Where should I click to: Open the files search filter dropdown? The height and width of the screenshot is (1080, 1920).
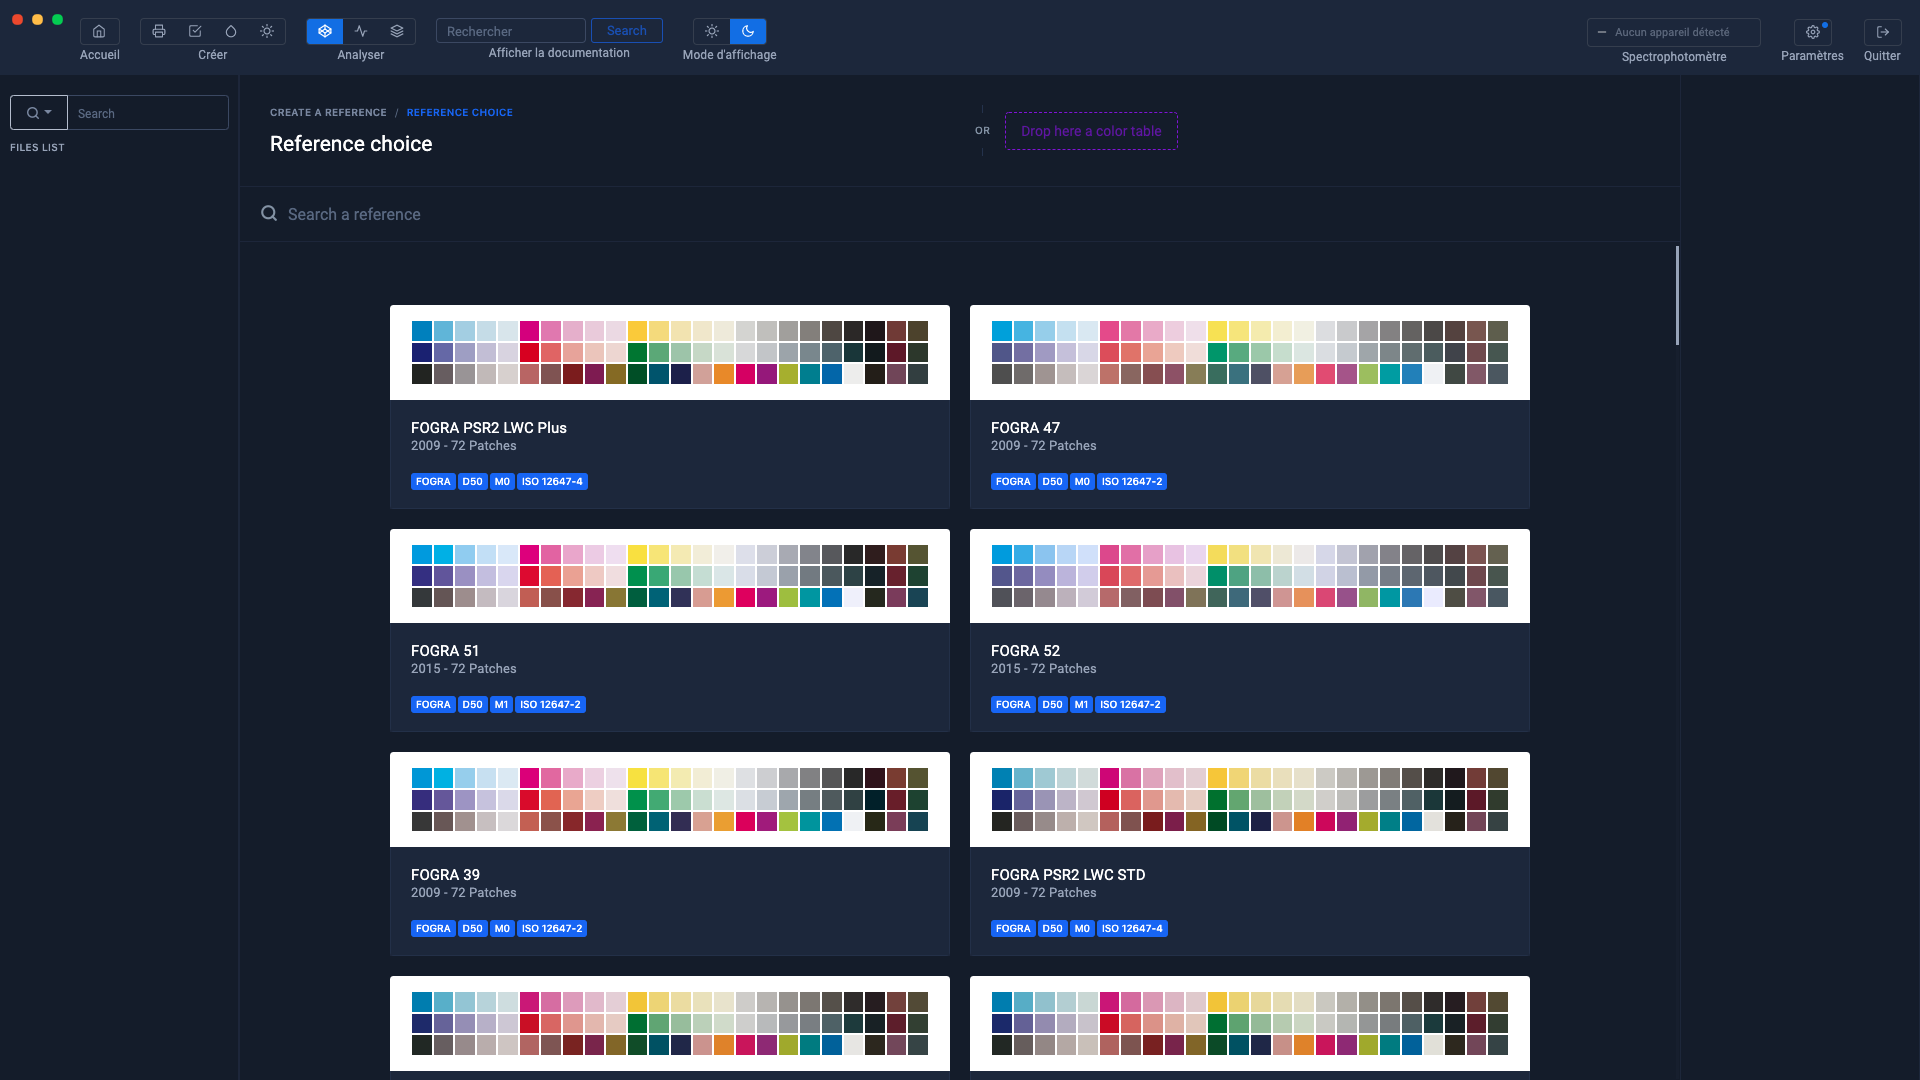[x=39, y=113]
